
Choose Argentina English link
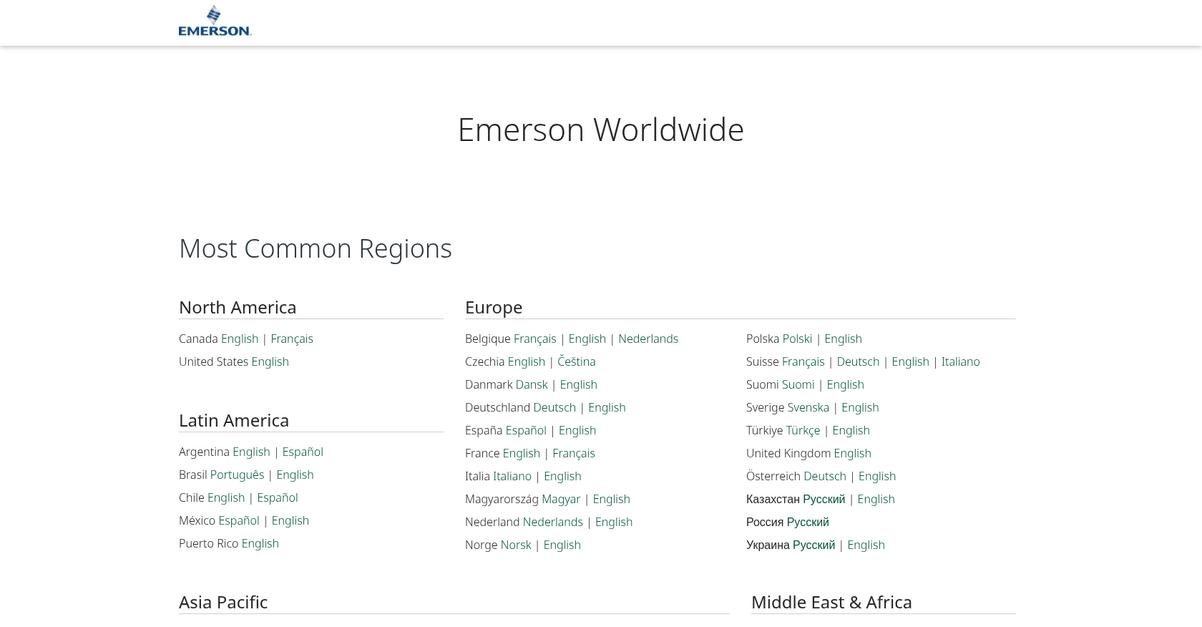(x=252, y=452)
